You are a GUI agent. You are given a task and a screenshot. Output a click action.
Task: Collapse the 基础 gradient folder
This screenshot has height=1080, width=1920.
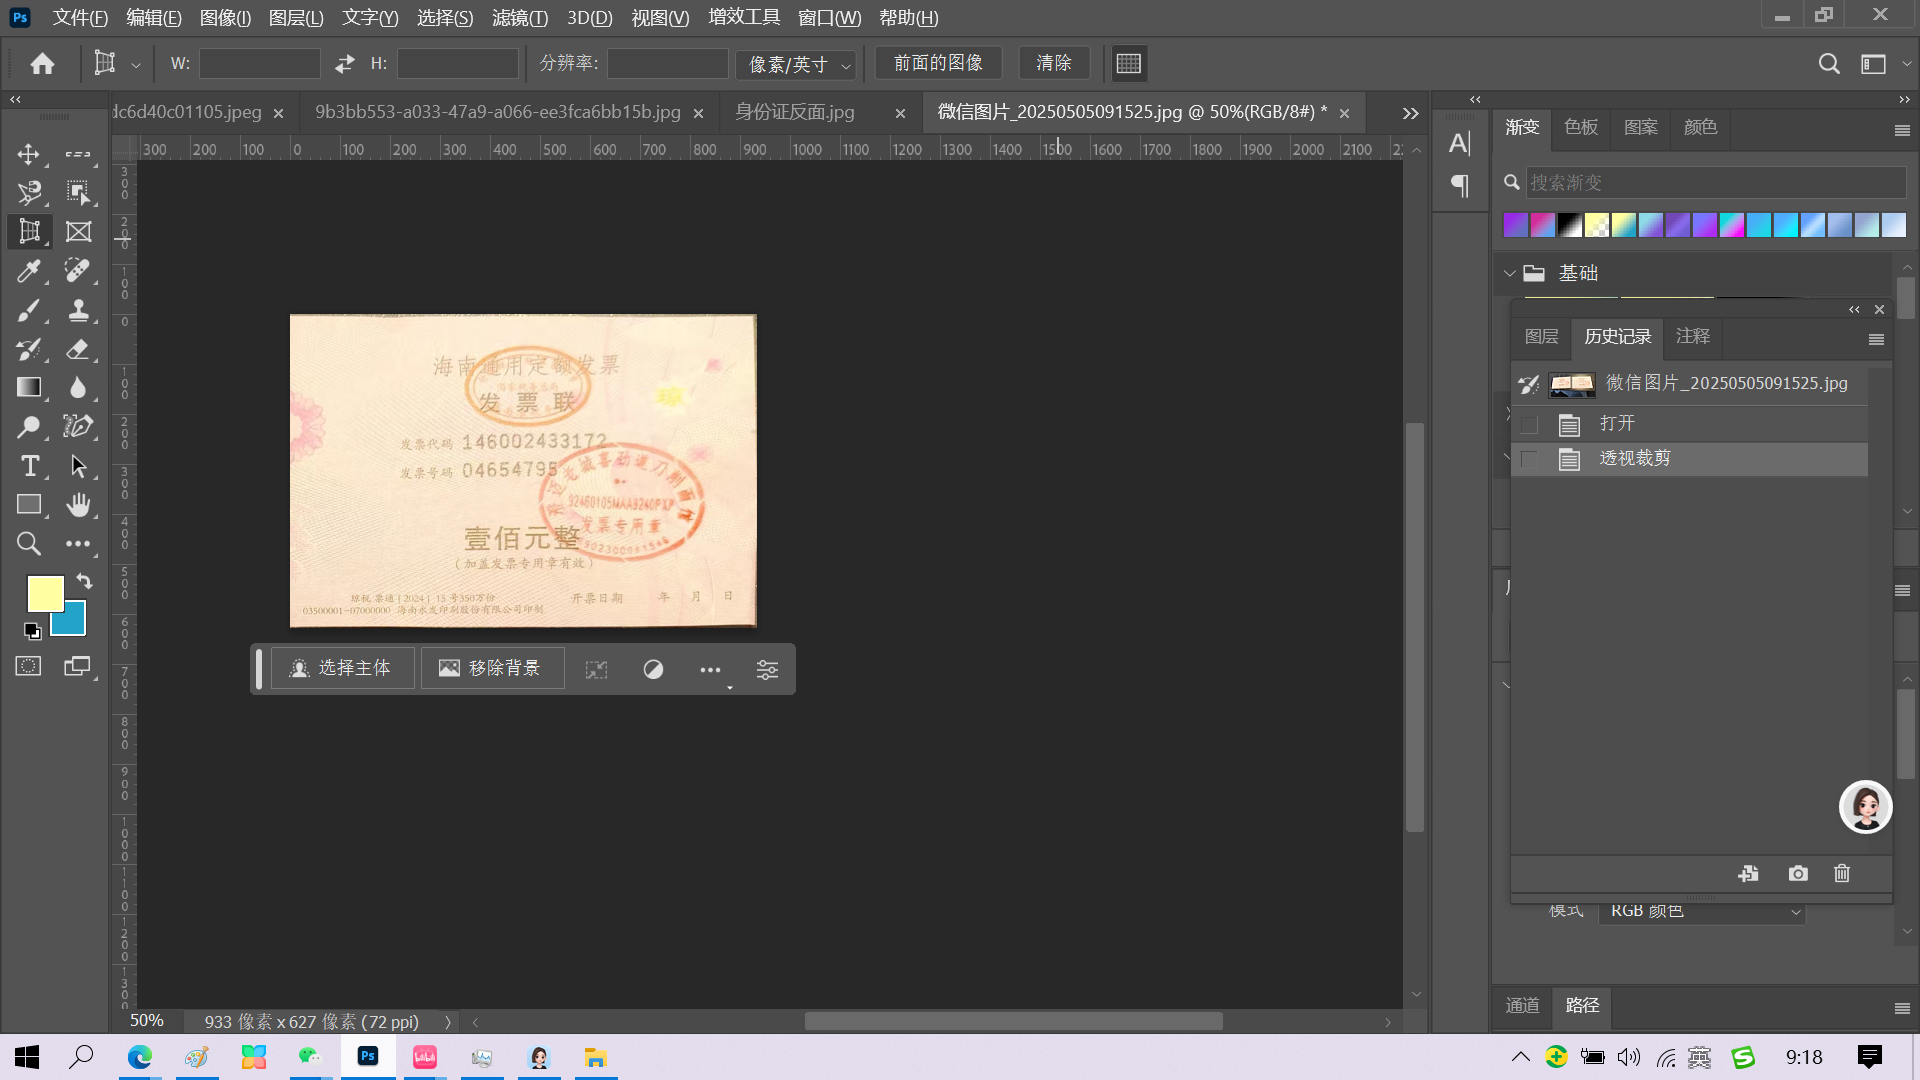pyautogui.click(x=1510, y=273)
